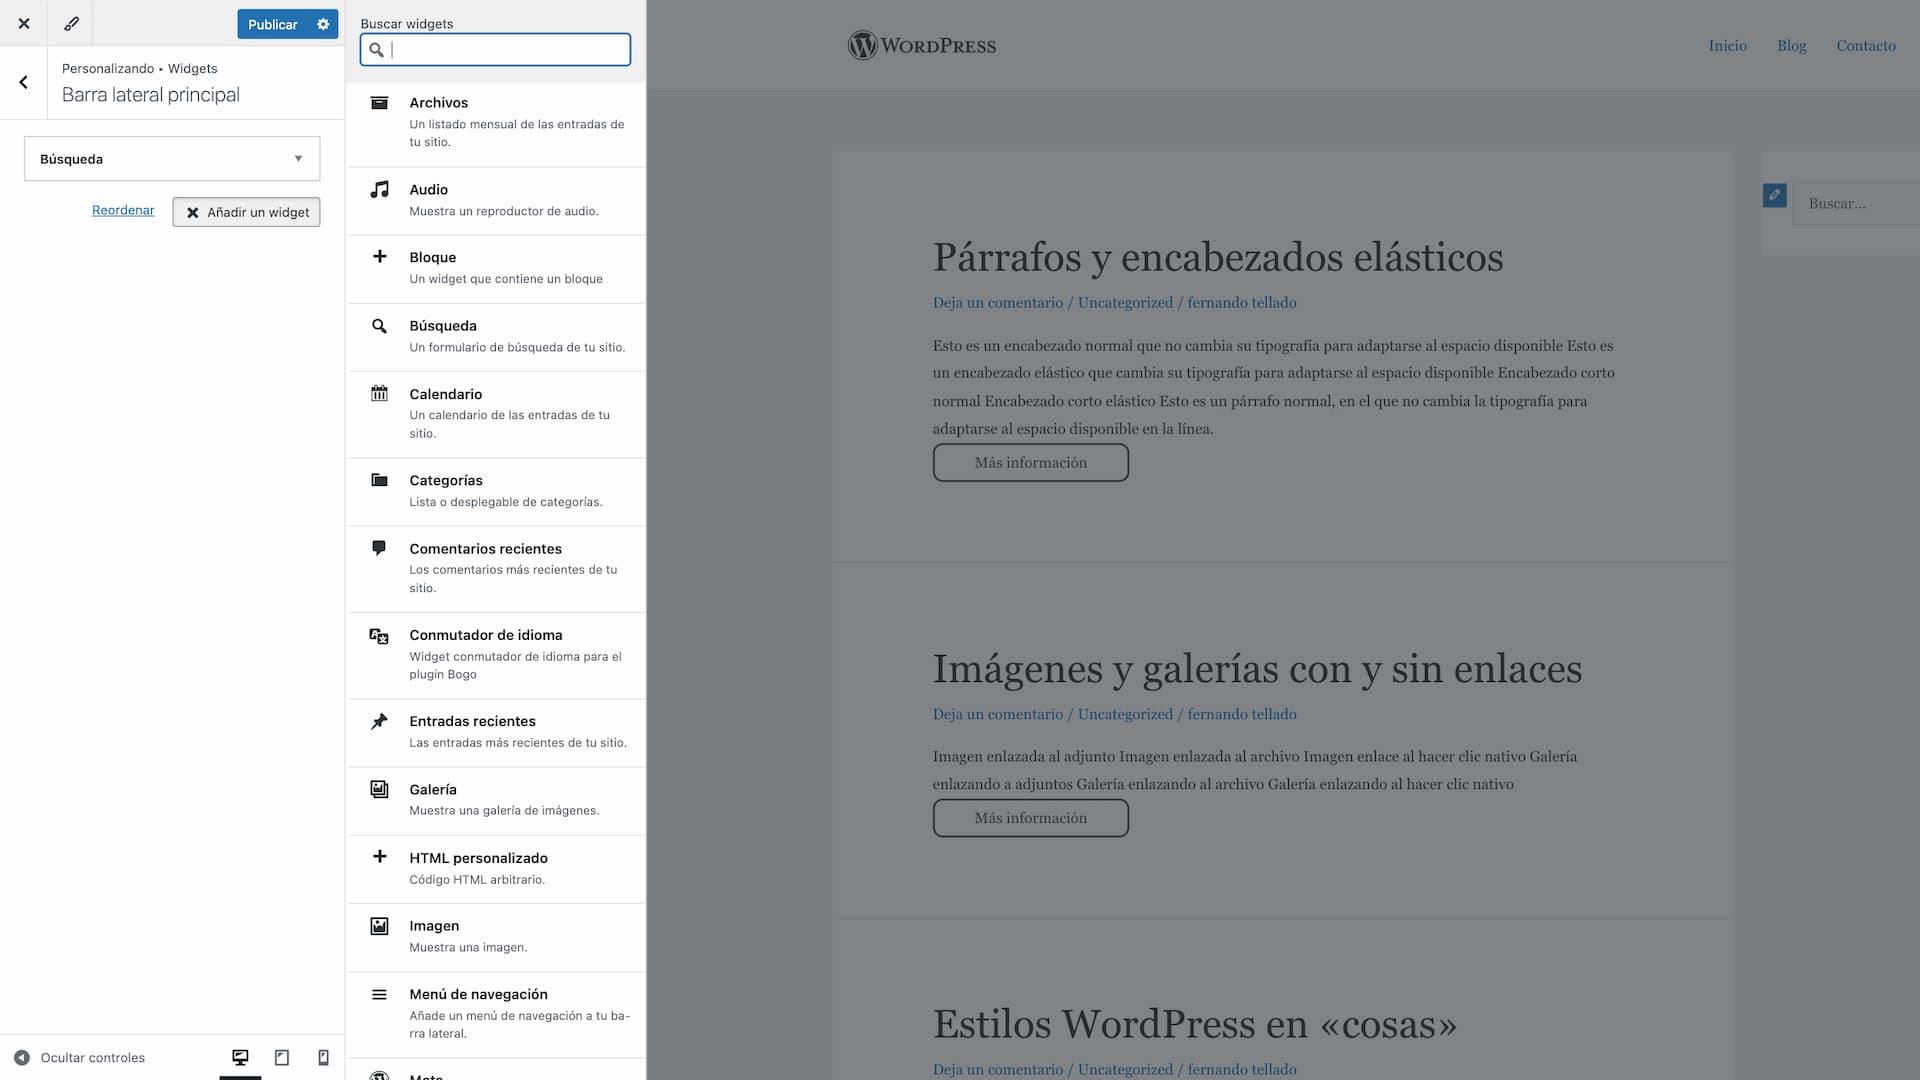Image resolution: width=1920 pixels, height=1080 pixels.
Task: Choose the Conmutador de idioma translate icon
Action: (379, 636)
